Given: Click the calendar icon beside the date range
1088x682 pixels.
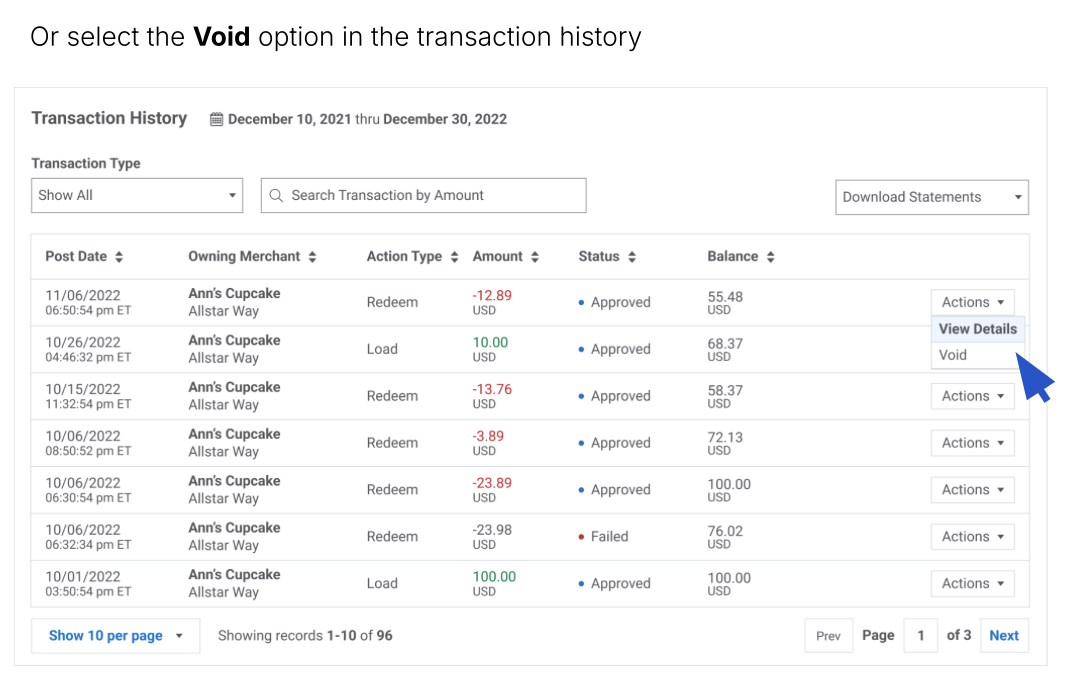Looking at the screenshot, I should click(216, 119).
